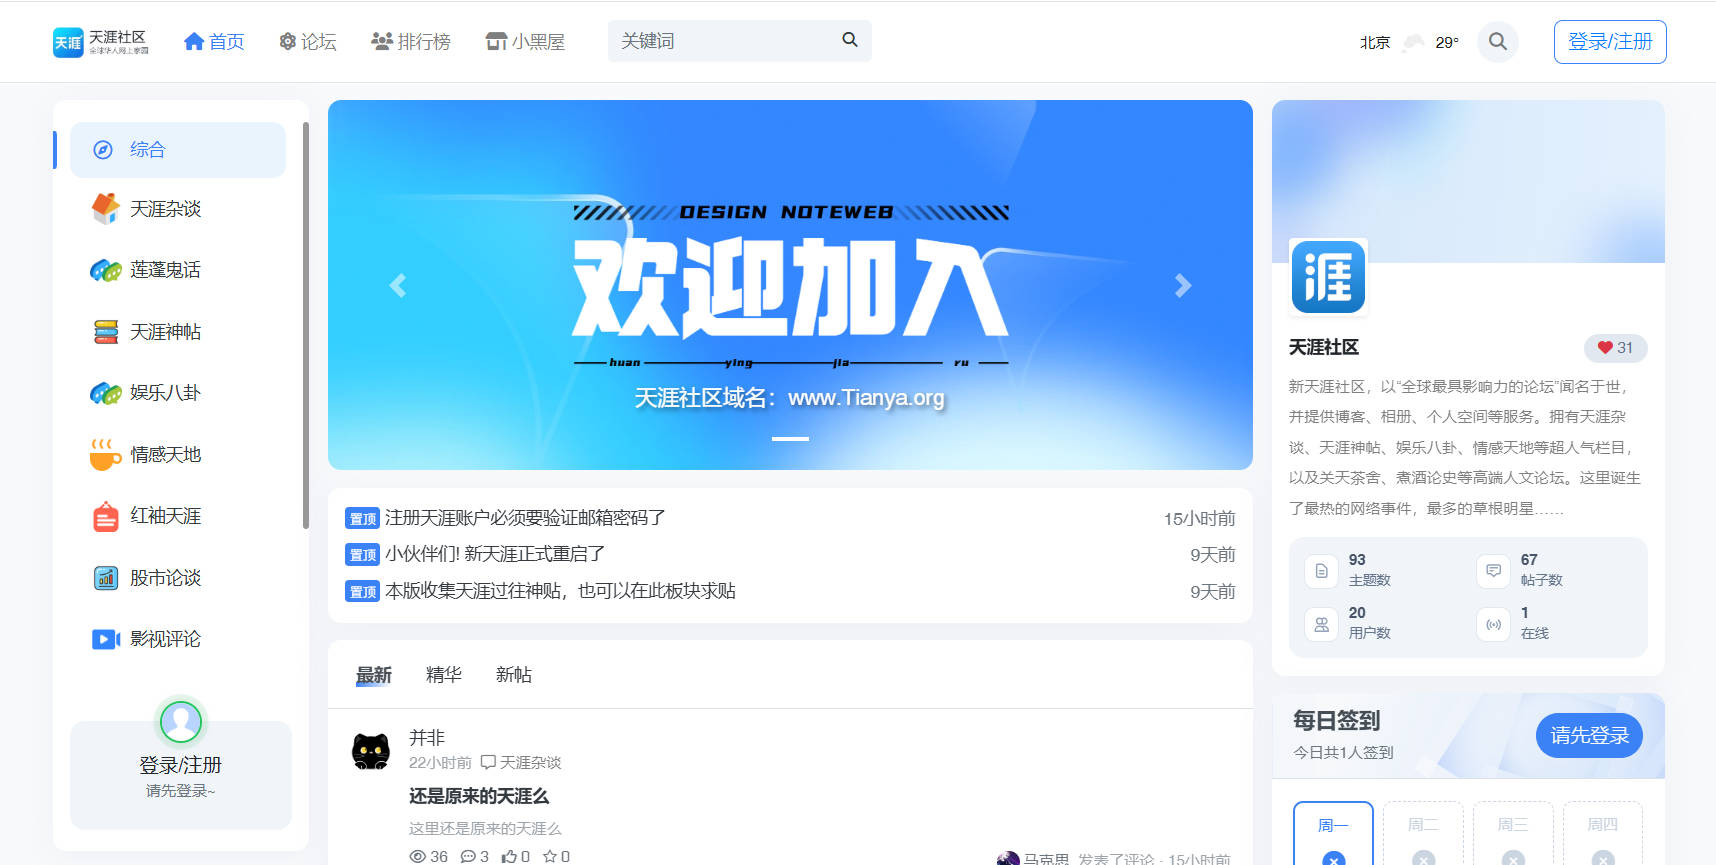Click the 登录/注册 button in header

point(1610,42)
